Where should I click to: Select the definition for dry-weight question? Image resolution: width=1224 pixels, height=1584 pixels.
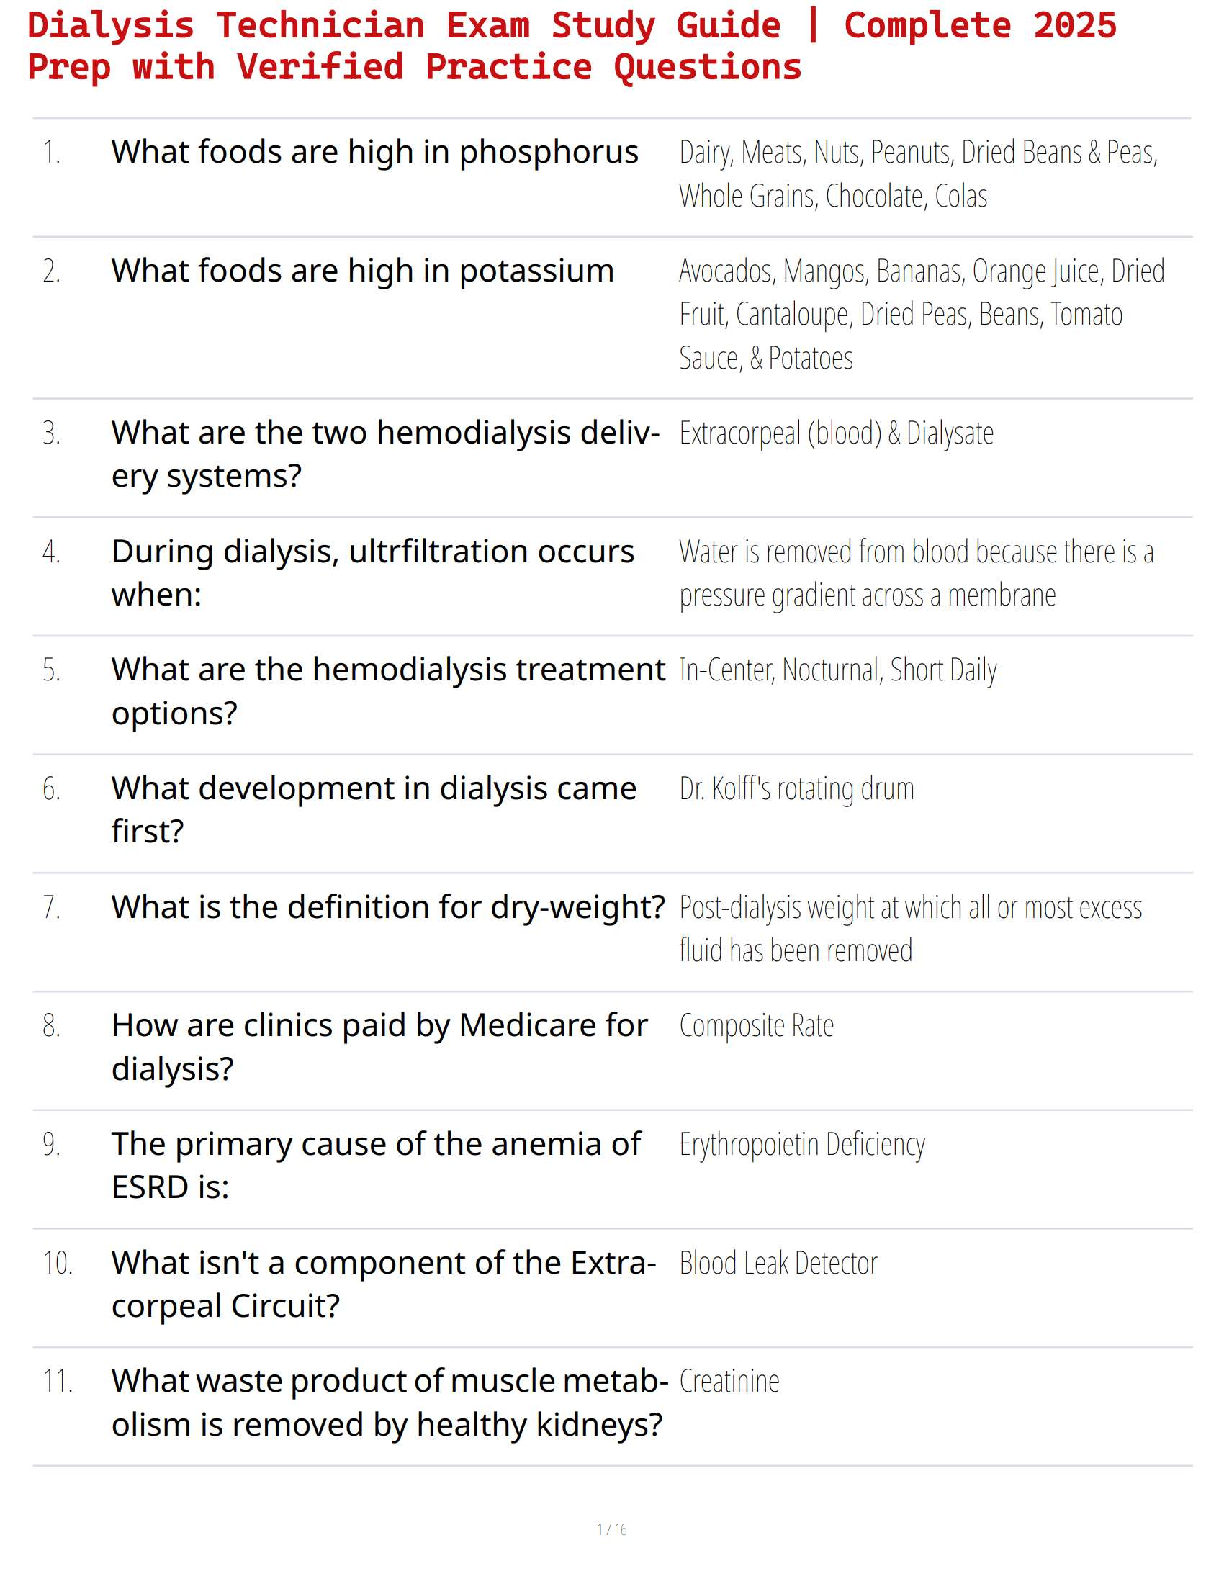[387, 907]
